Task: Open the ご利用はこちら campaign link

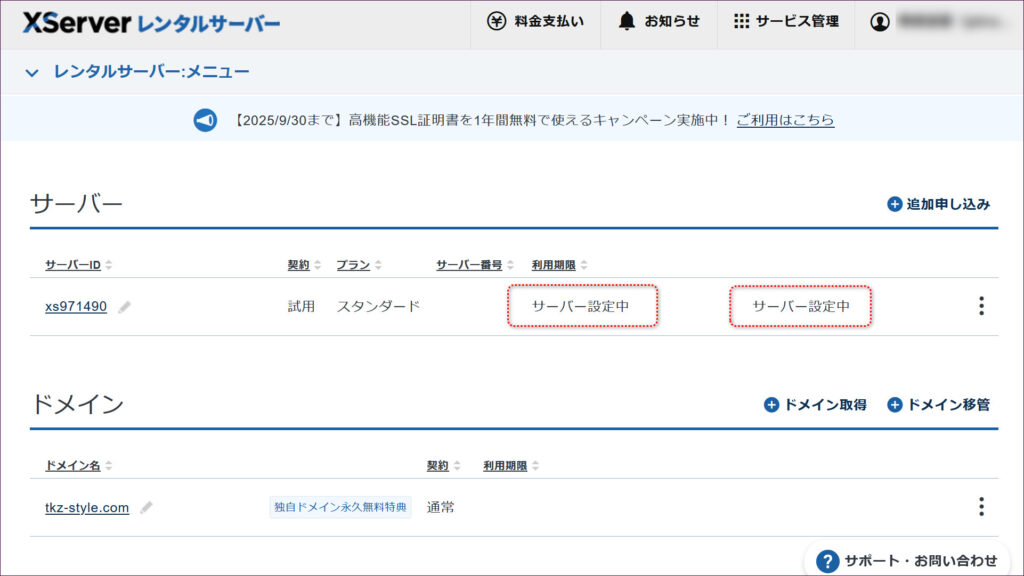Action: pyautogui.click(x=785, y=120)
